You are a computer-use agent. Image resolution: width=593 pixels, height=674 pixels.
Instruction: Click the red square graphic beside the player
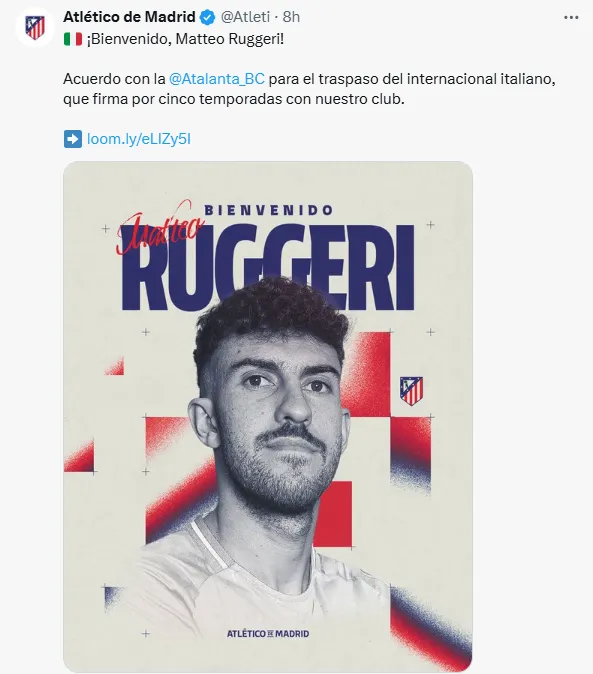click(335, 514)
